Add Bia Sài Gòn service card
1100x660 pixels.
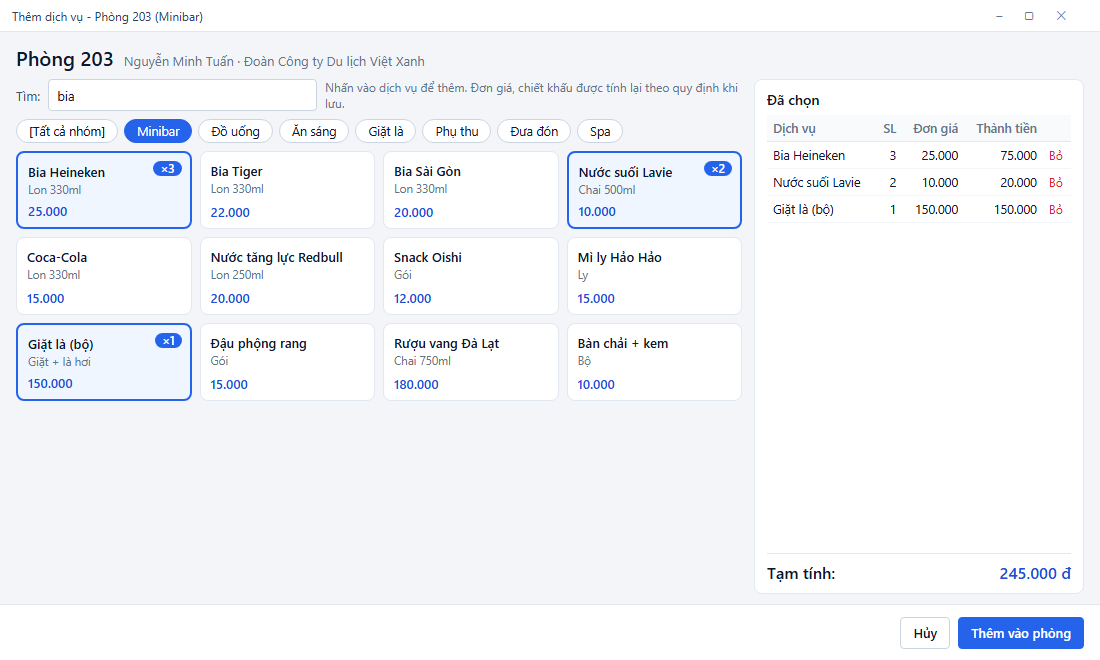pyautogui.click(x=471, y=190)
